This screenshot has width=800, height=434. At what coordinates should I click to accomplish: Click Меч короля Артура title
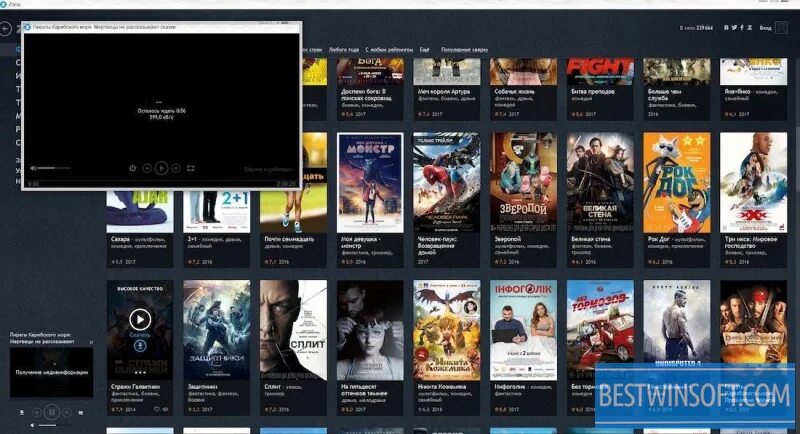[x=443, y=92]
